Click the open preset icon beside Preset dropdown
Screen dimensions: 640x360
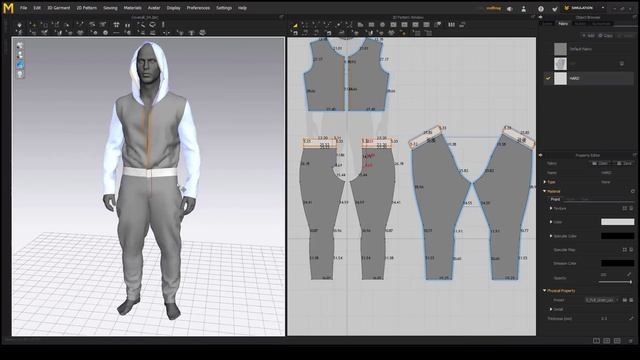pos(624,300)
